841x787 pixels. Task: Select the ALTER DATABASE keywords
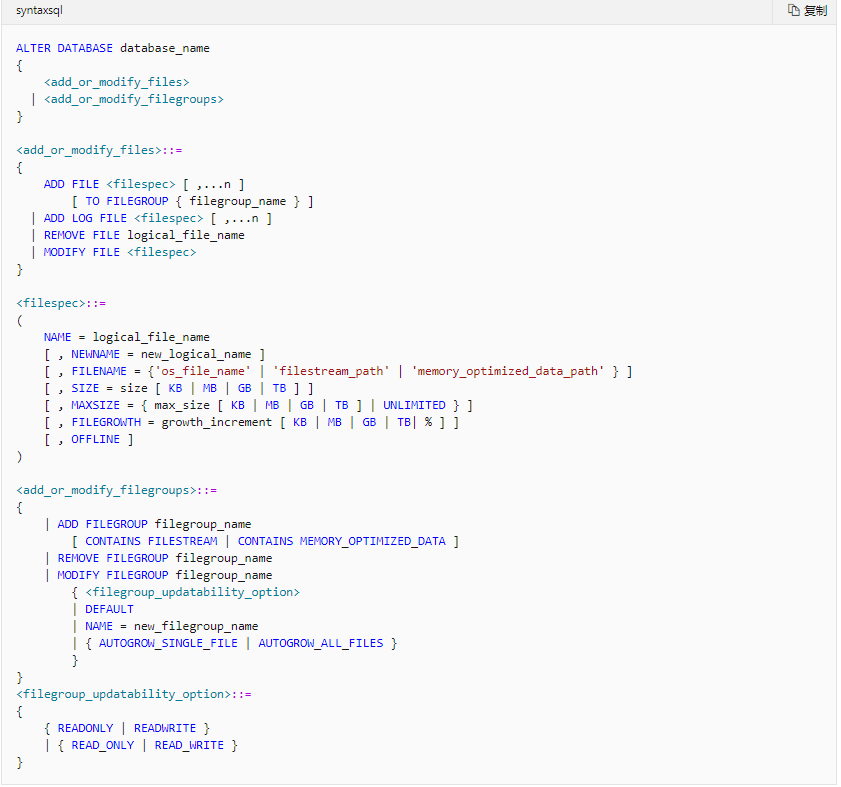coord(64,48)
